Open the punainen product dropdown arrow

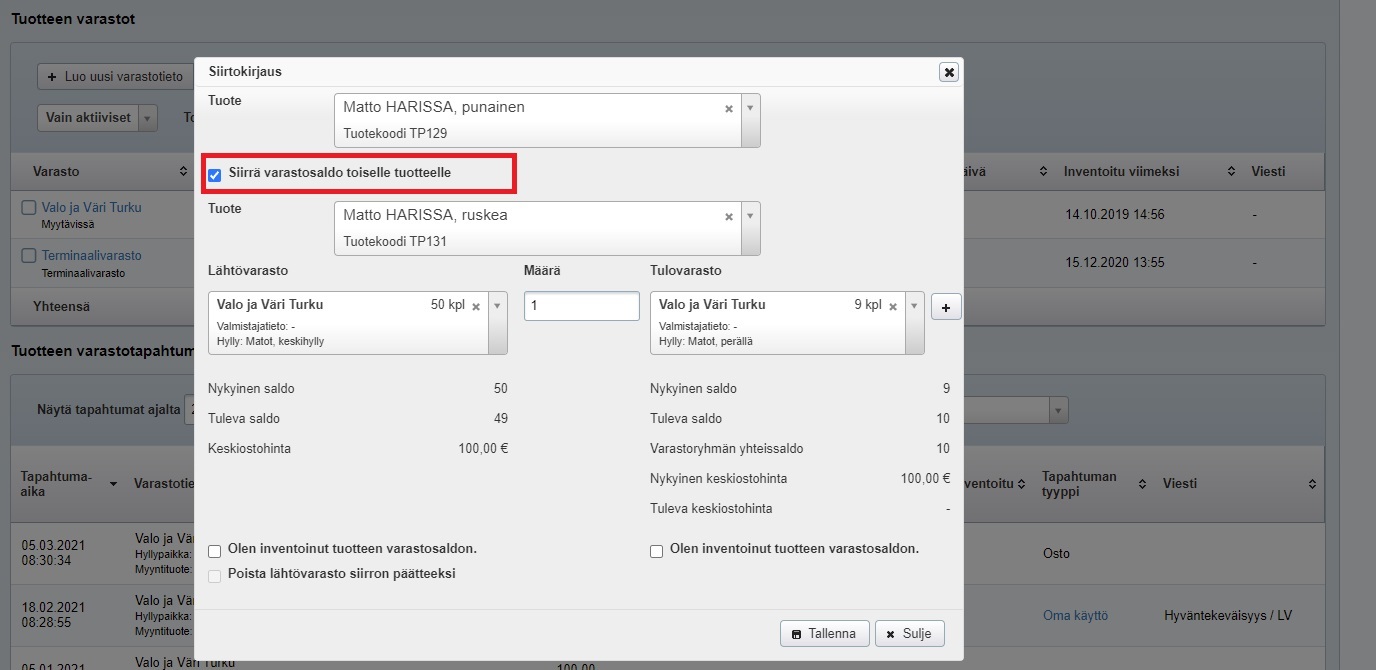click(750, 108)
